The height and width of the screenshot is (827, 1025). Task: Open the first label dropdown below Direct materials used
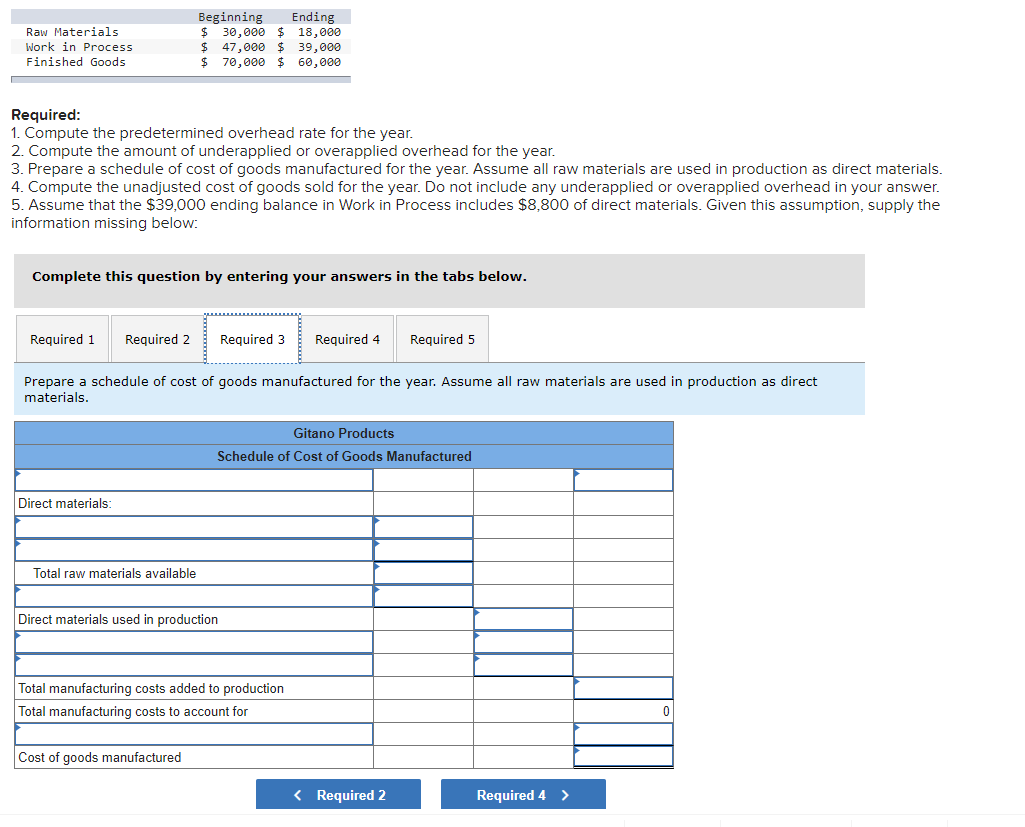(194, 642)
